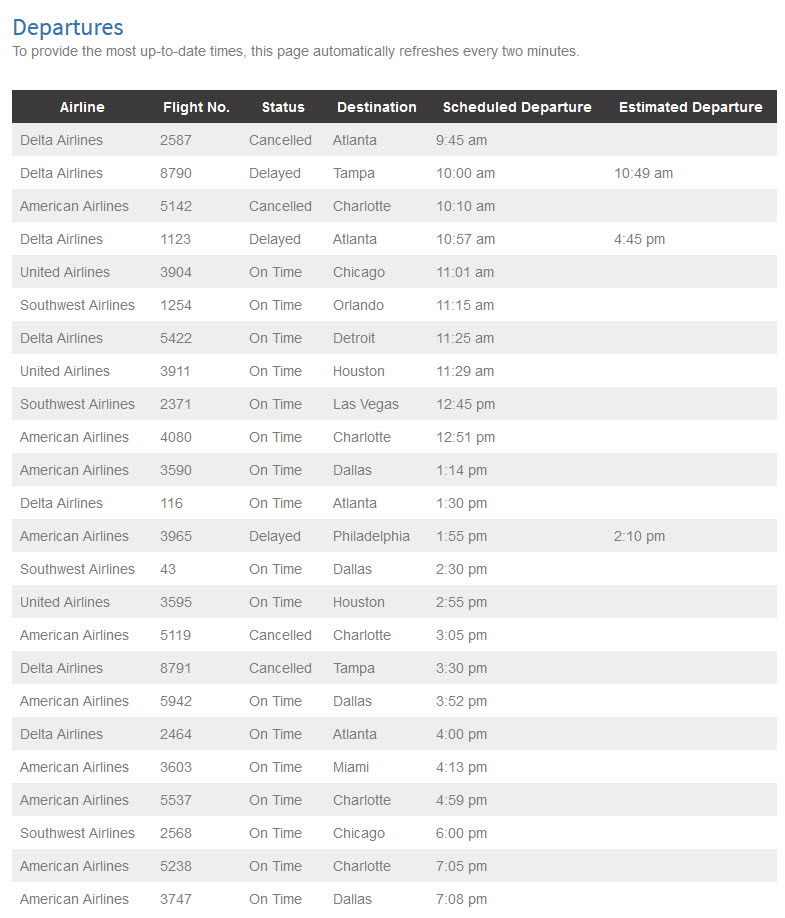Sort by the Flight No. column header

coord(196,107)
